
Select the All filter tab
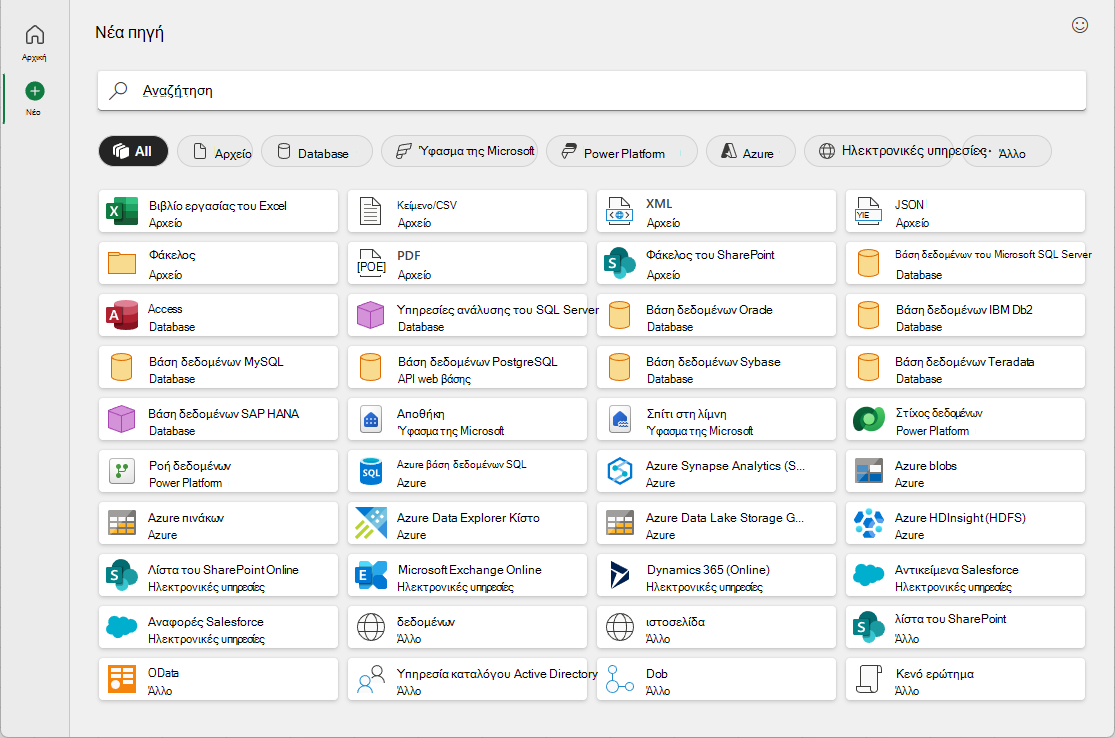click(133, 151)
